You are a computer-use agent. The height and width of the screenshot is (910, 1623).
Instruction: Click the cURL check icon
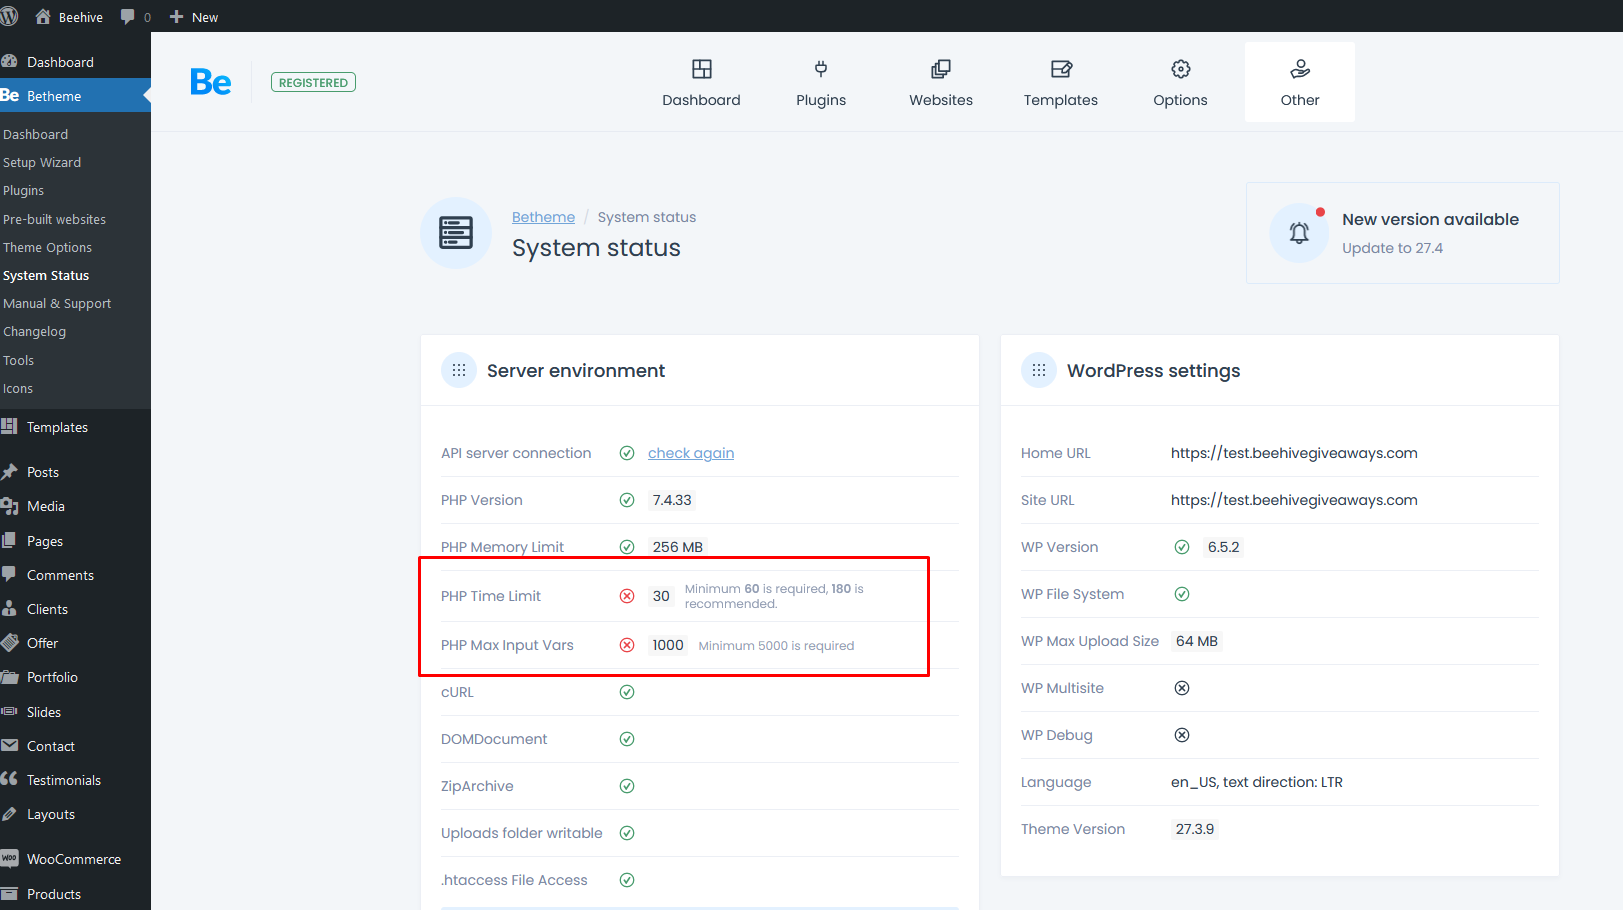point(627,692)
